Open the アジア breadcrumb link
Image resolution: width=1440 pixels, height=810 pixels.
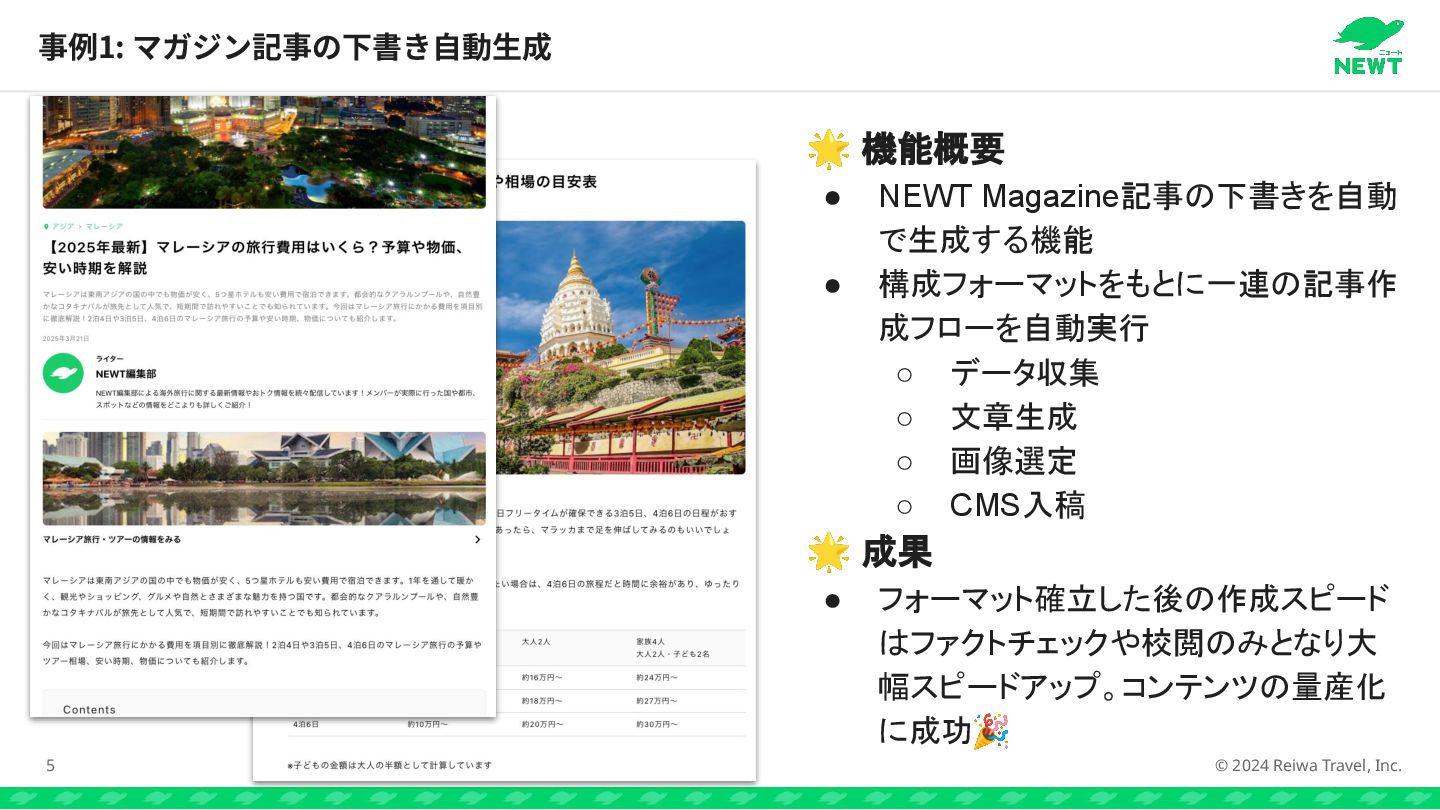pos(63,227)
